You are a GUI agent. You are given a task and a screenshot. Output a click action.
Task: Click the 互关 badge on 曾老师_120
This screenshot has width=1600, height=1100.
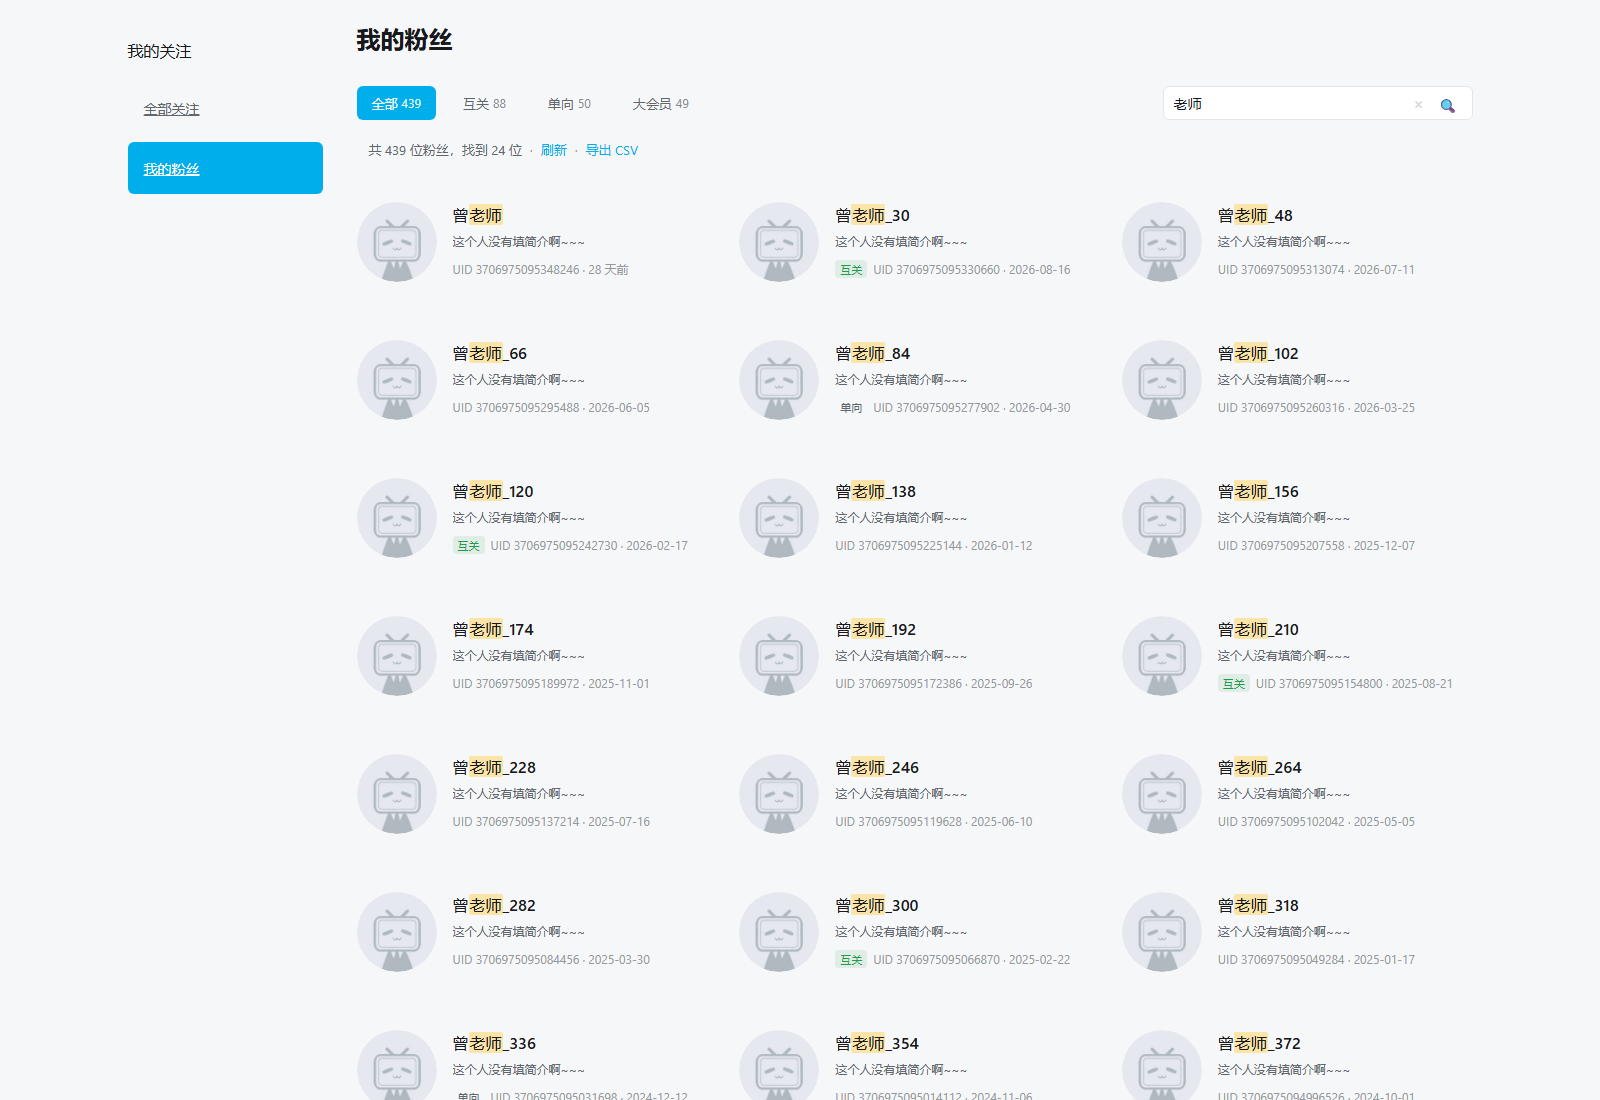point(468,546)
